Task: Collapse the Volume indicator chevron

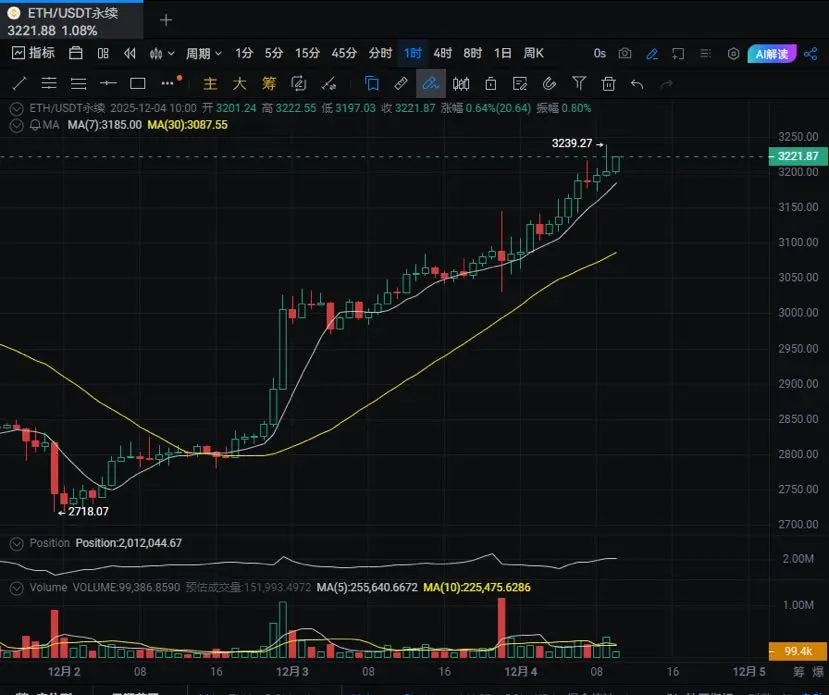Action: pyautogui.click(x=16, y=588)
